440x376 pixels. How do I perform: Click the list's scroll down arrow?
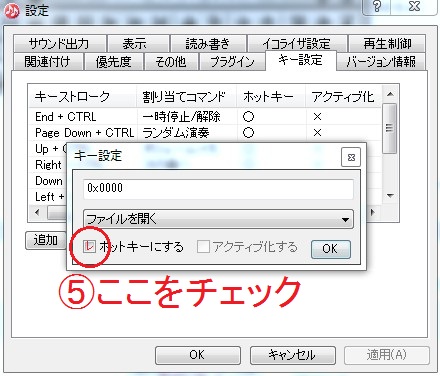390,196
